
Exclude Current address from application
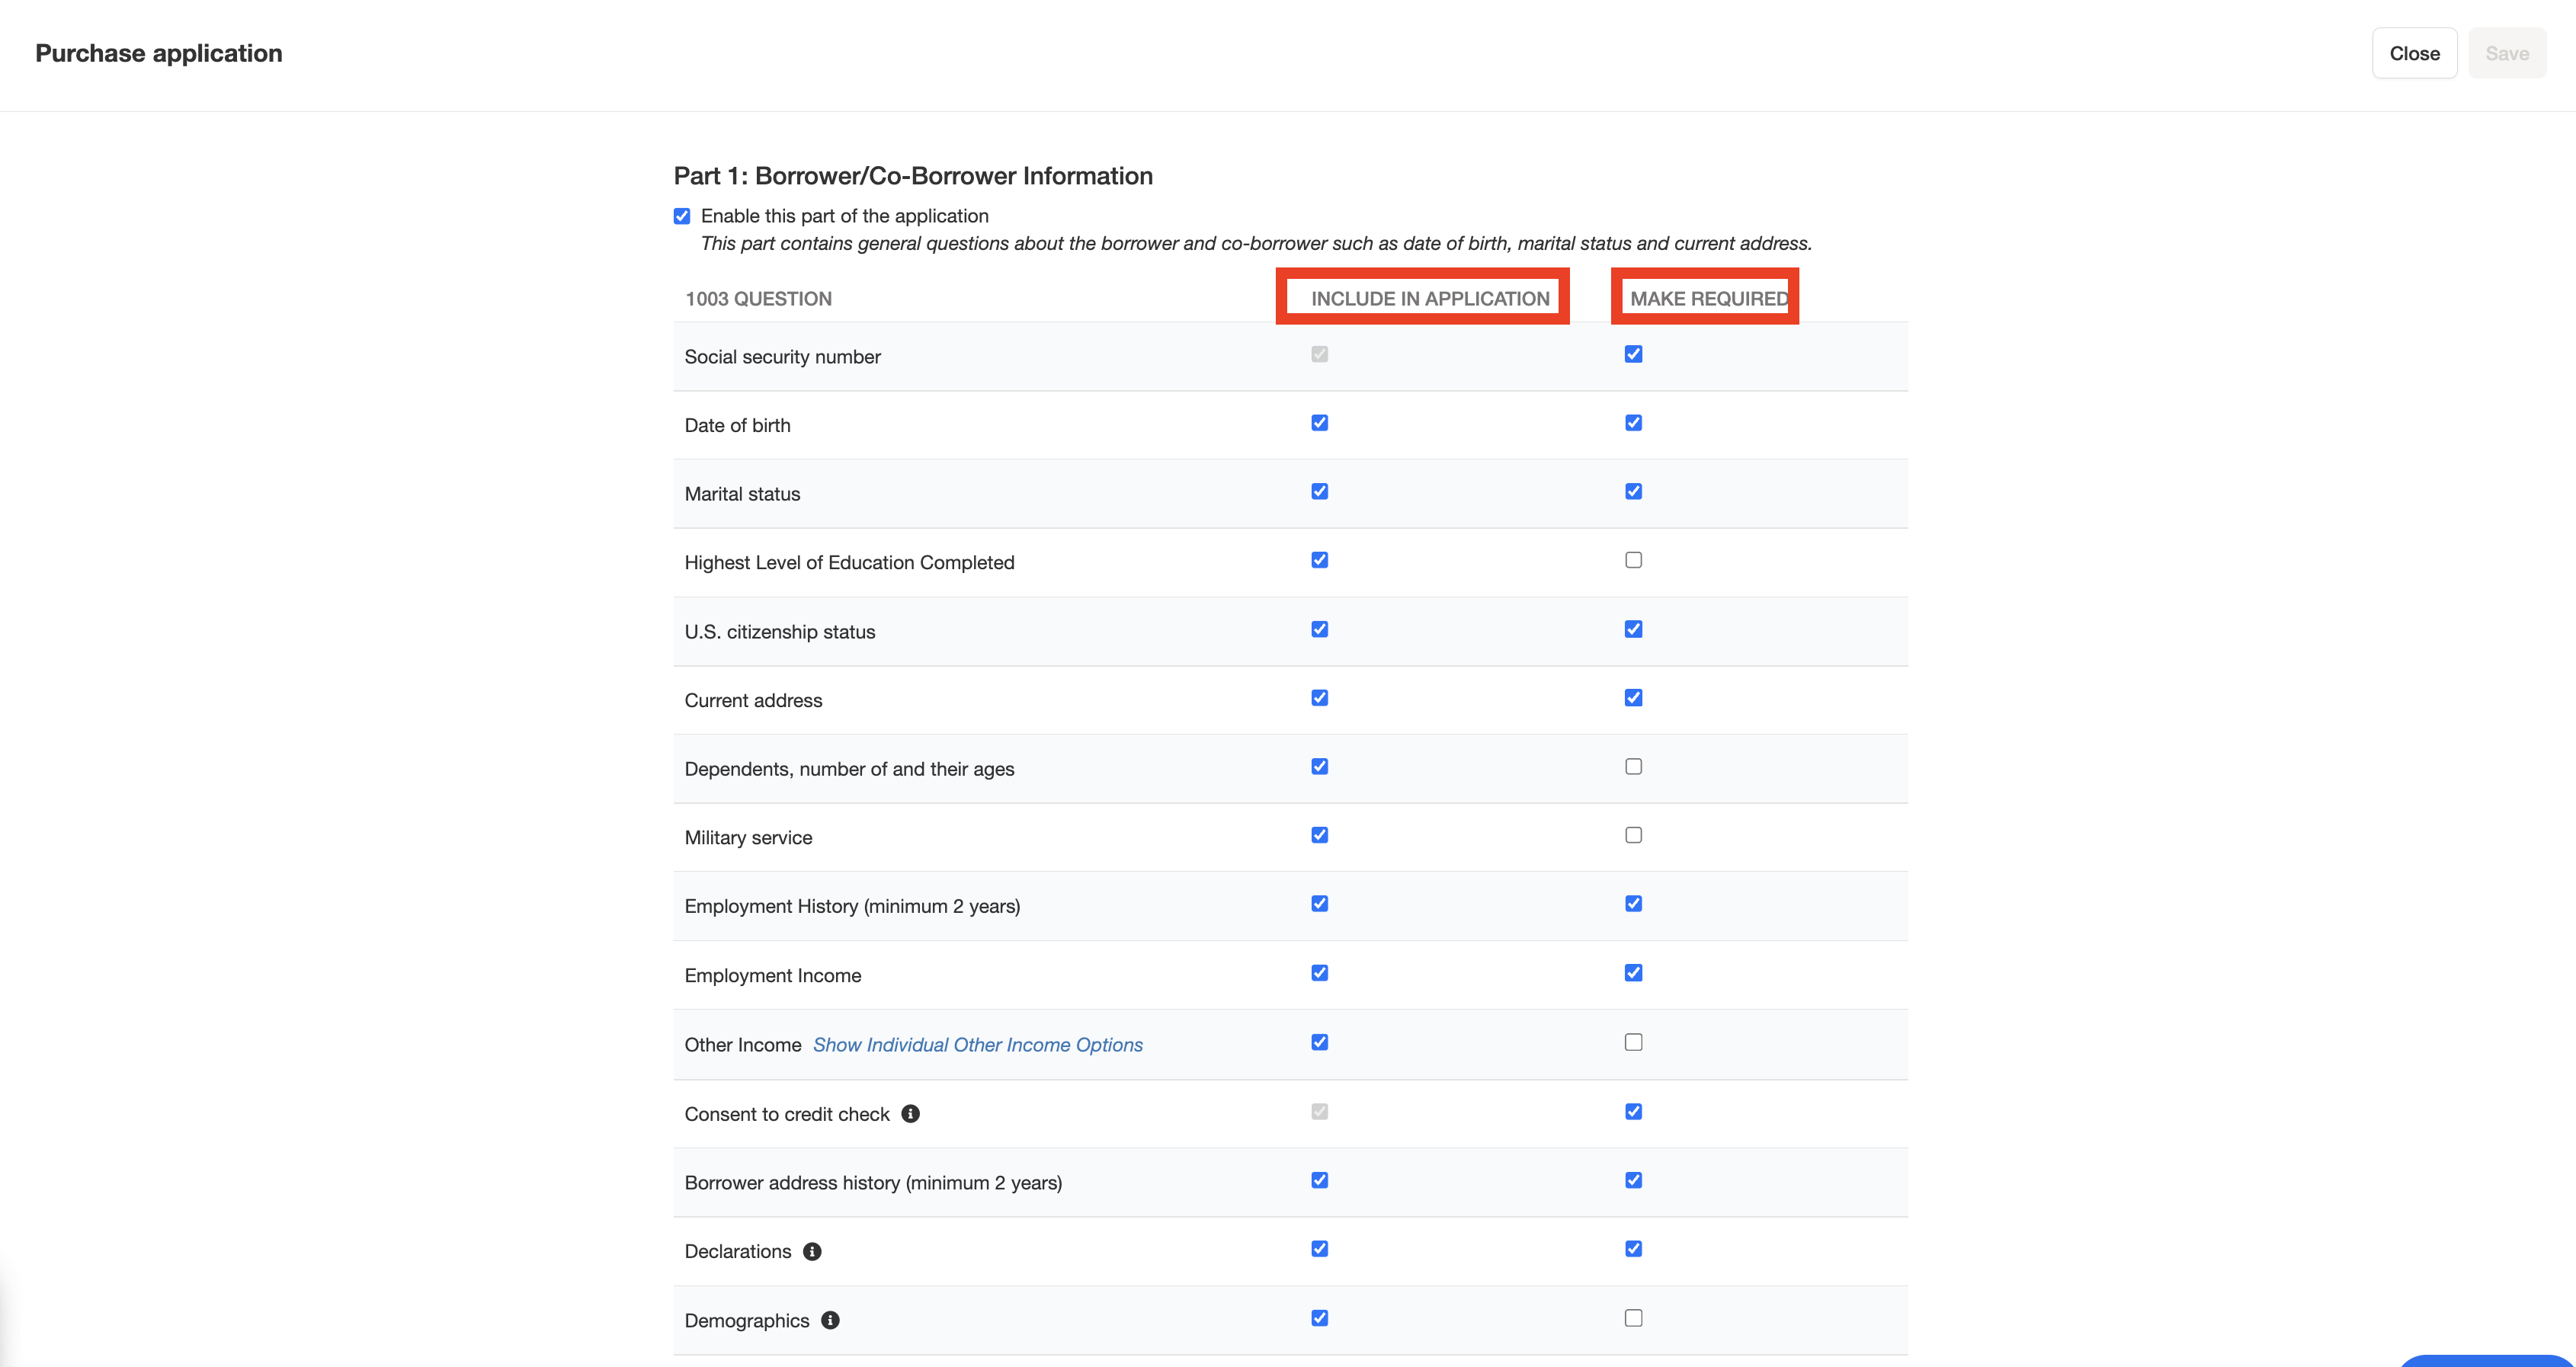[1319, 698]
